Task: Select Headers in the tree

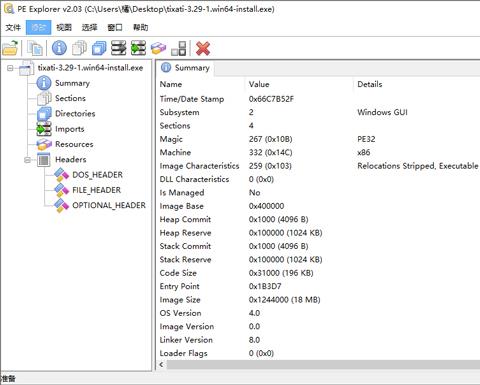Action: (71, 160)
